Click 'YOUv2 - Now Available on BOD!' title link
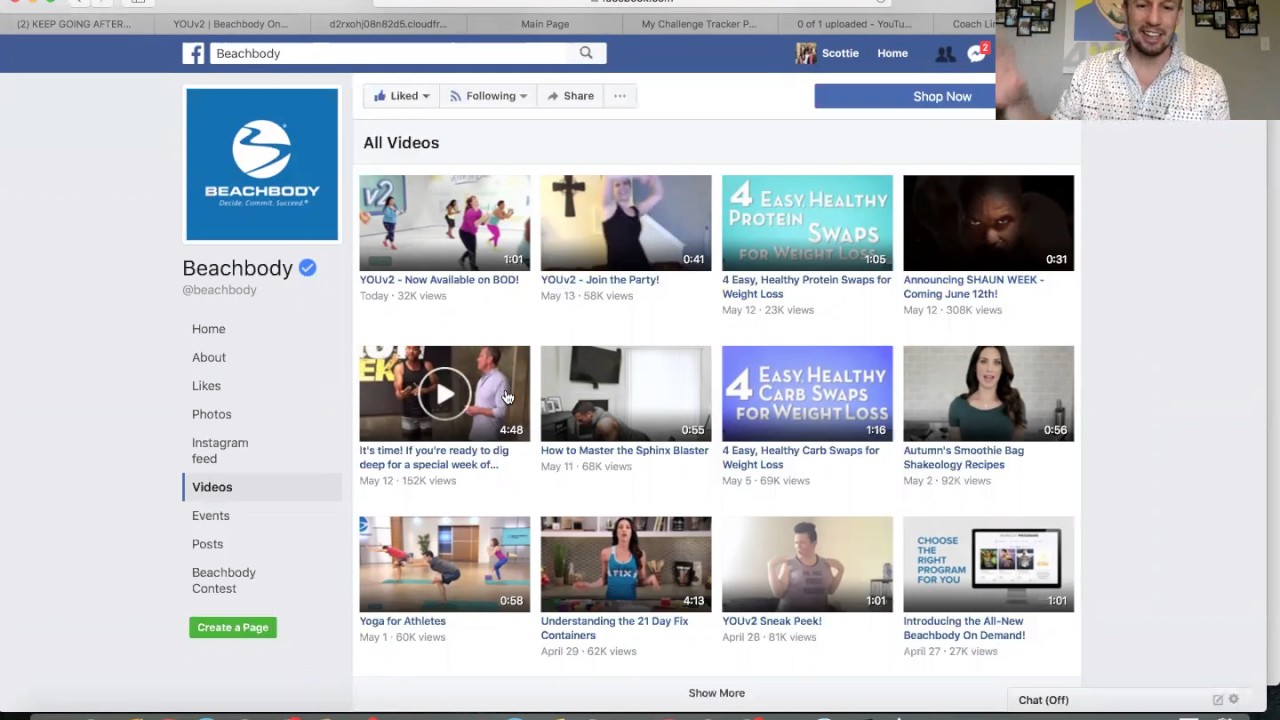The height and width of the screenshot is (720, 1280). [439, 280]
